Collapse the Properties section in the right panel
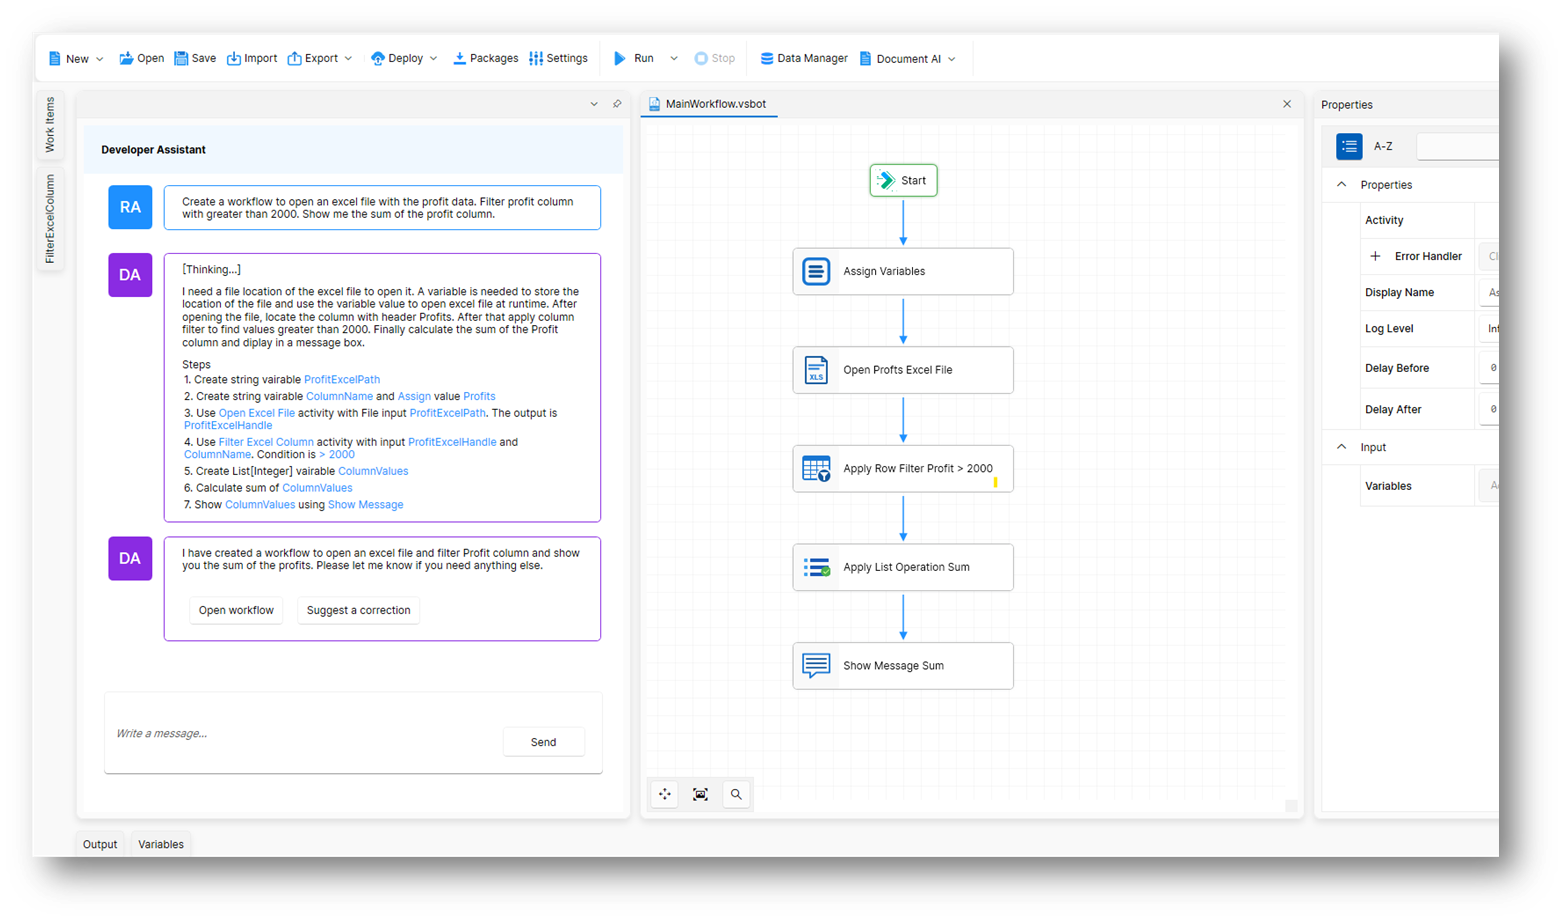Screen dimensions: 1564x922 (1341, 184)
